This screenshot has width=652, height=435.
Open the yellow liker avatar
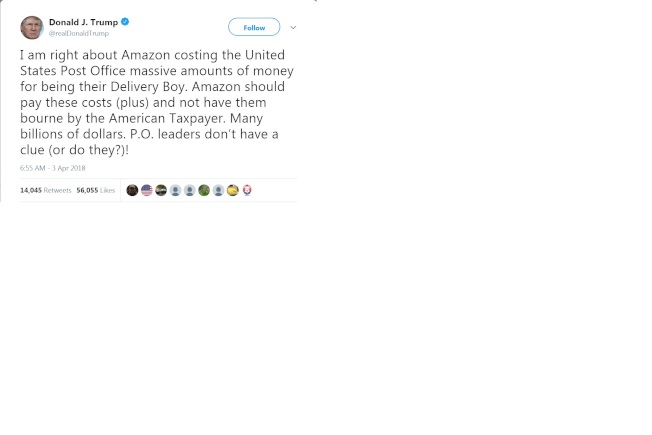click(233, 190)
